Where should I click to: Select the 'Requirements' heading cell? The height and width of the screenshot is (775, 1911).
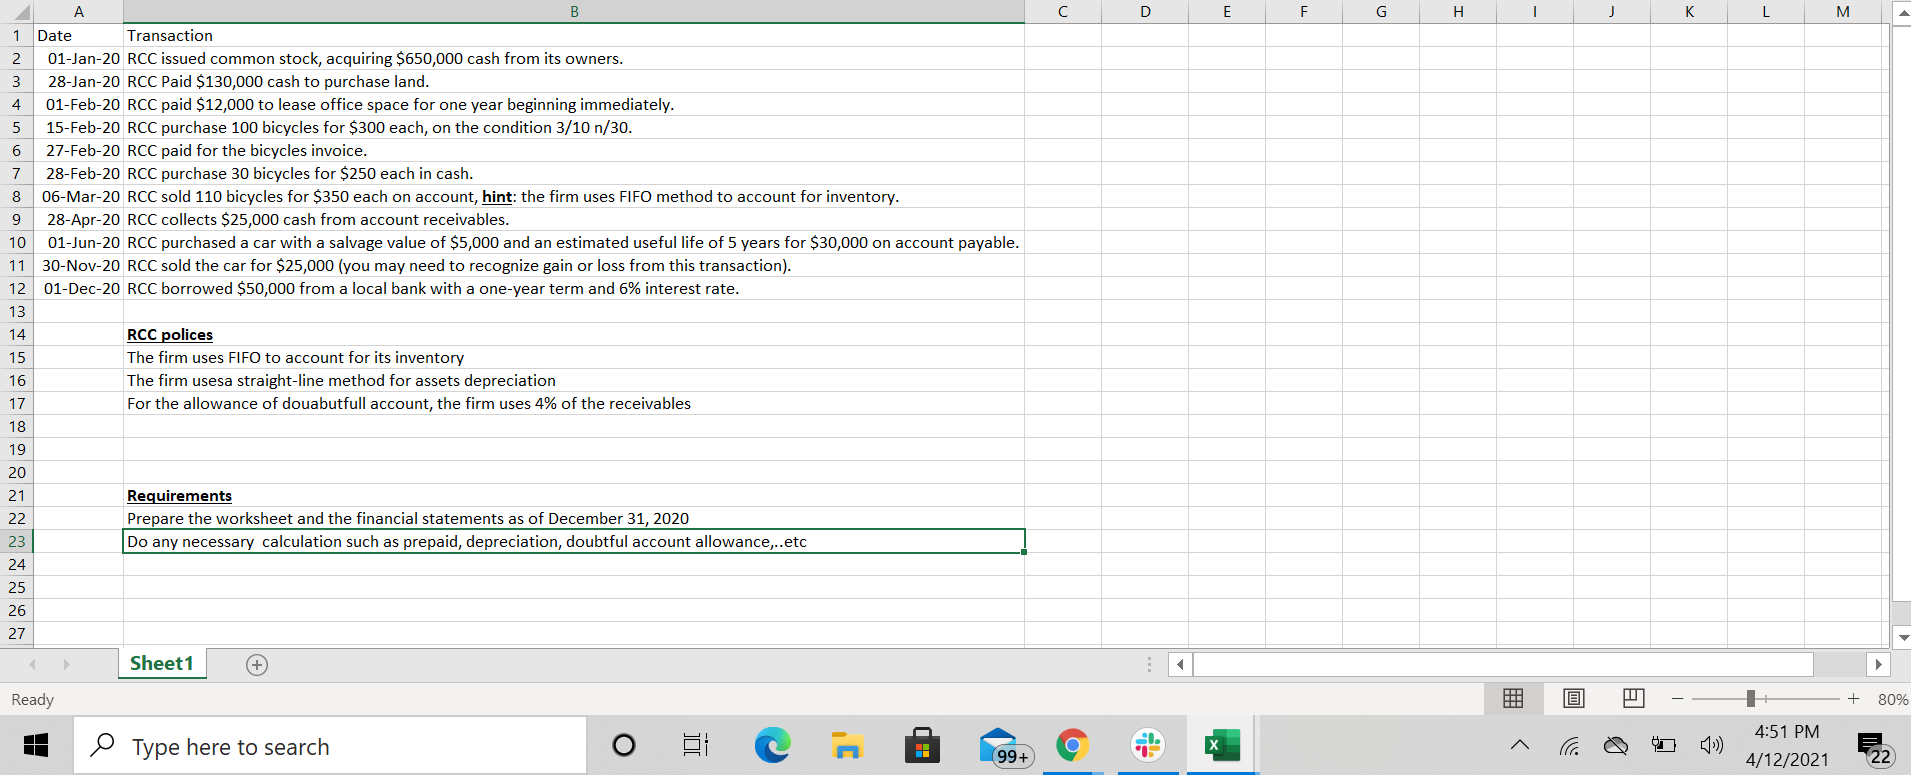pyautogui.click(x=574, y=495)
